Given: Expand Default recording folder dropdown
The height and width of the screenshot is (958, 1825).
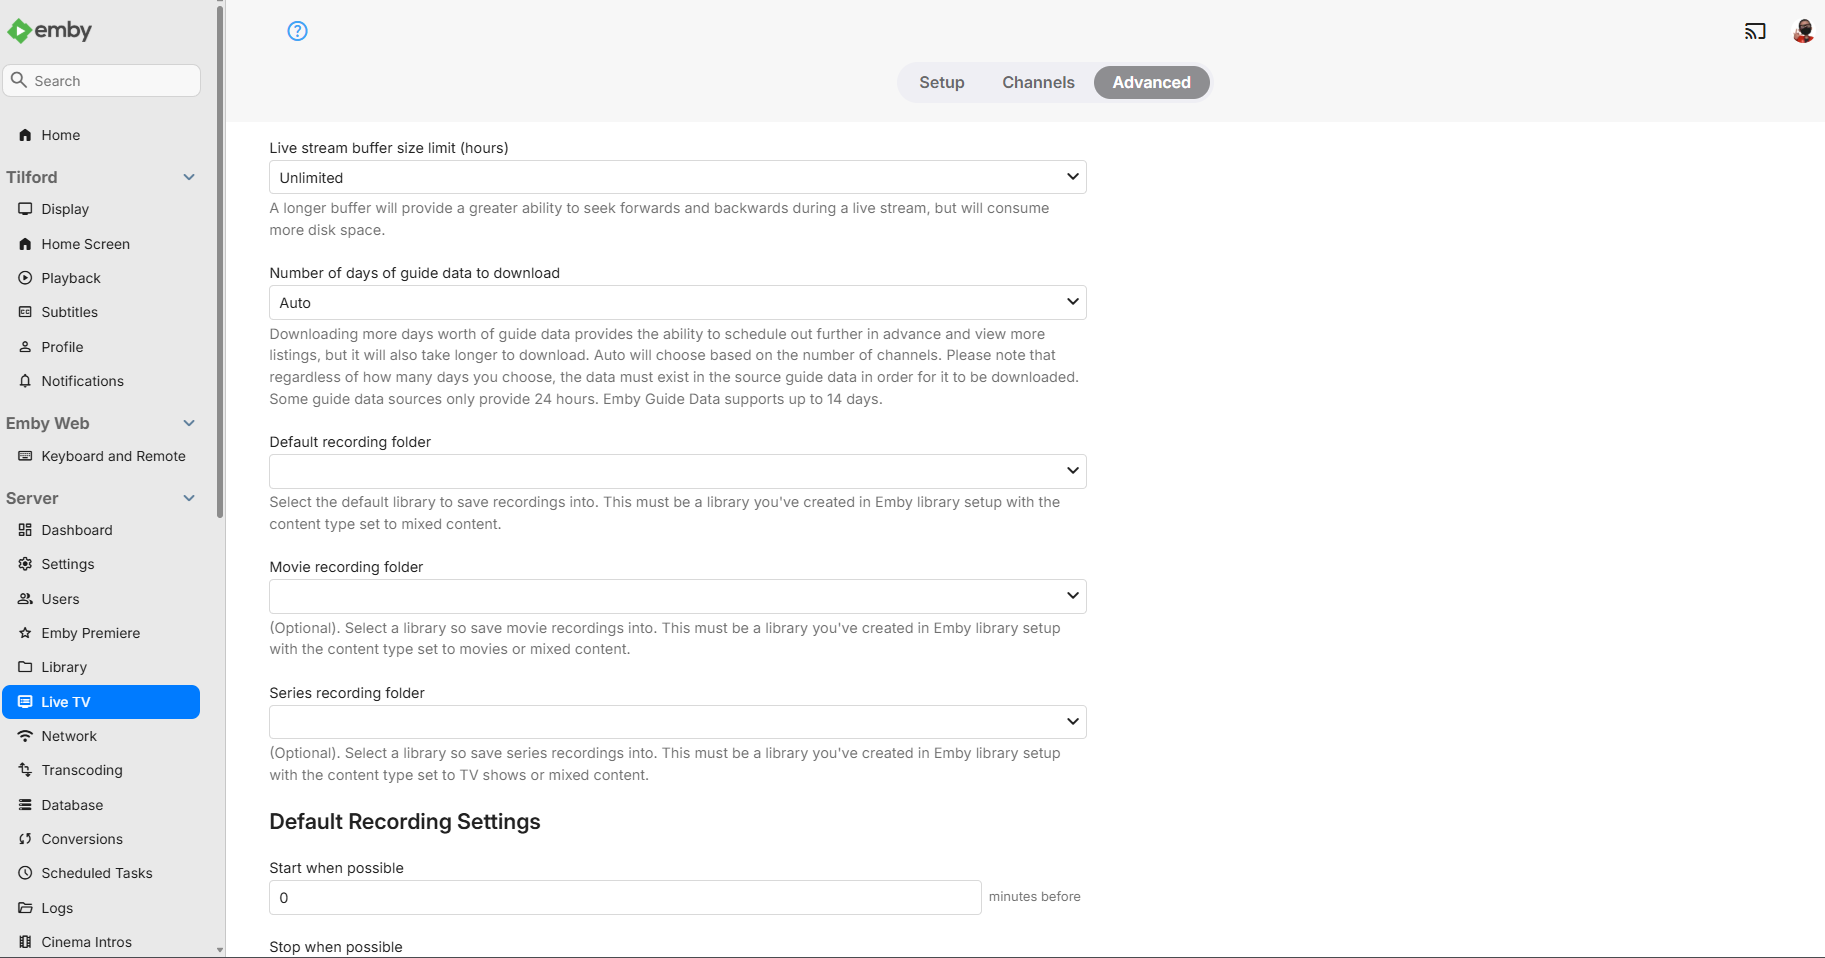Looking at the screenshot, I should tap(677, 471).
